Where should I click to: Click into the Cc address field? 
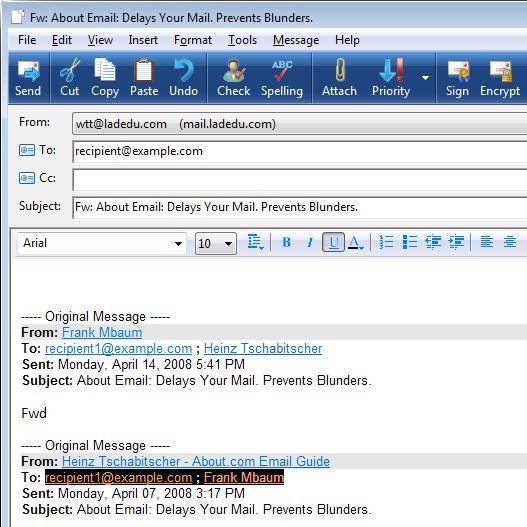pyautogui.click(x=300, y=179)
